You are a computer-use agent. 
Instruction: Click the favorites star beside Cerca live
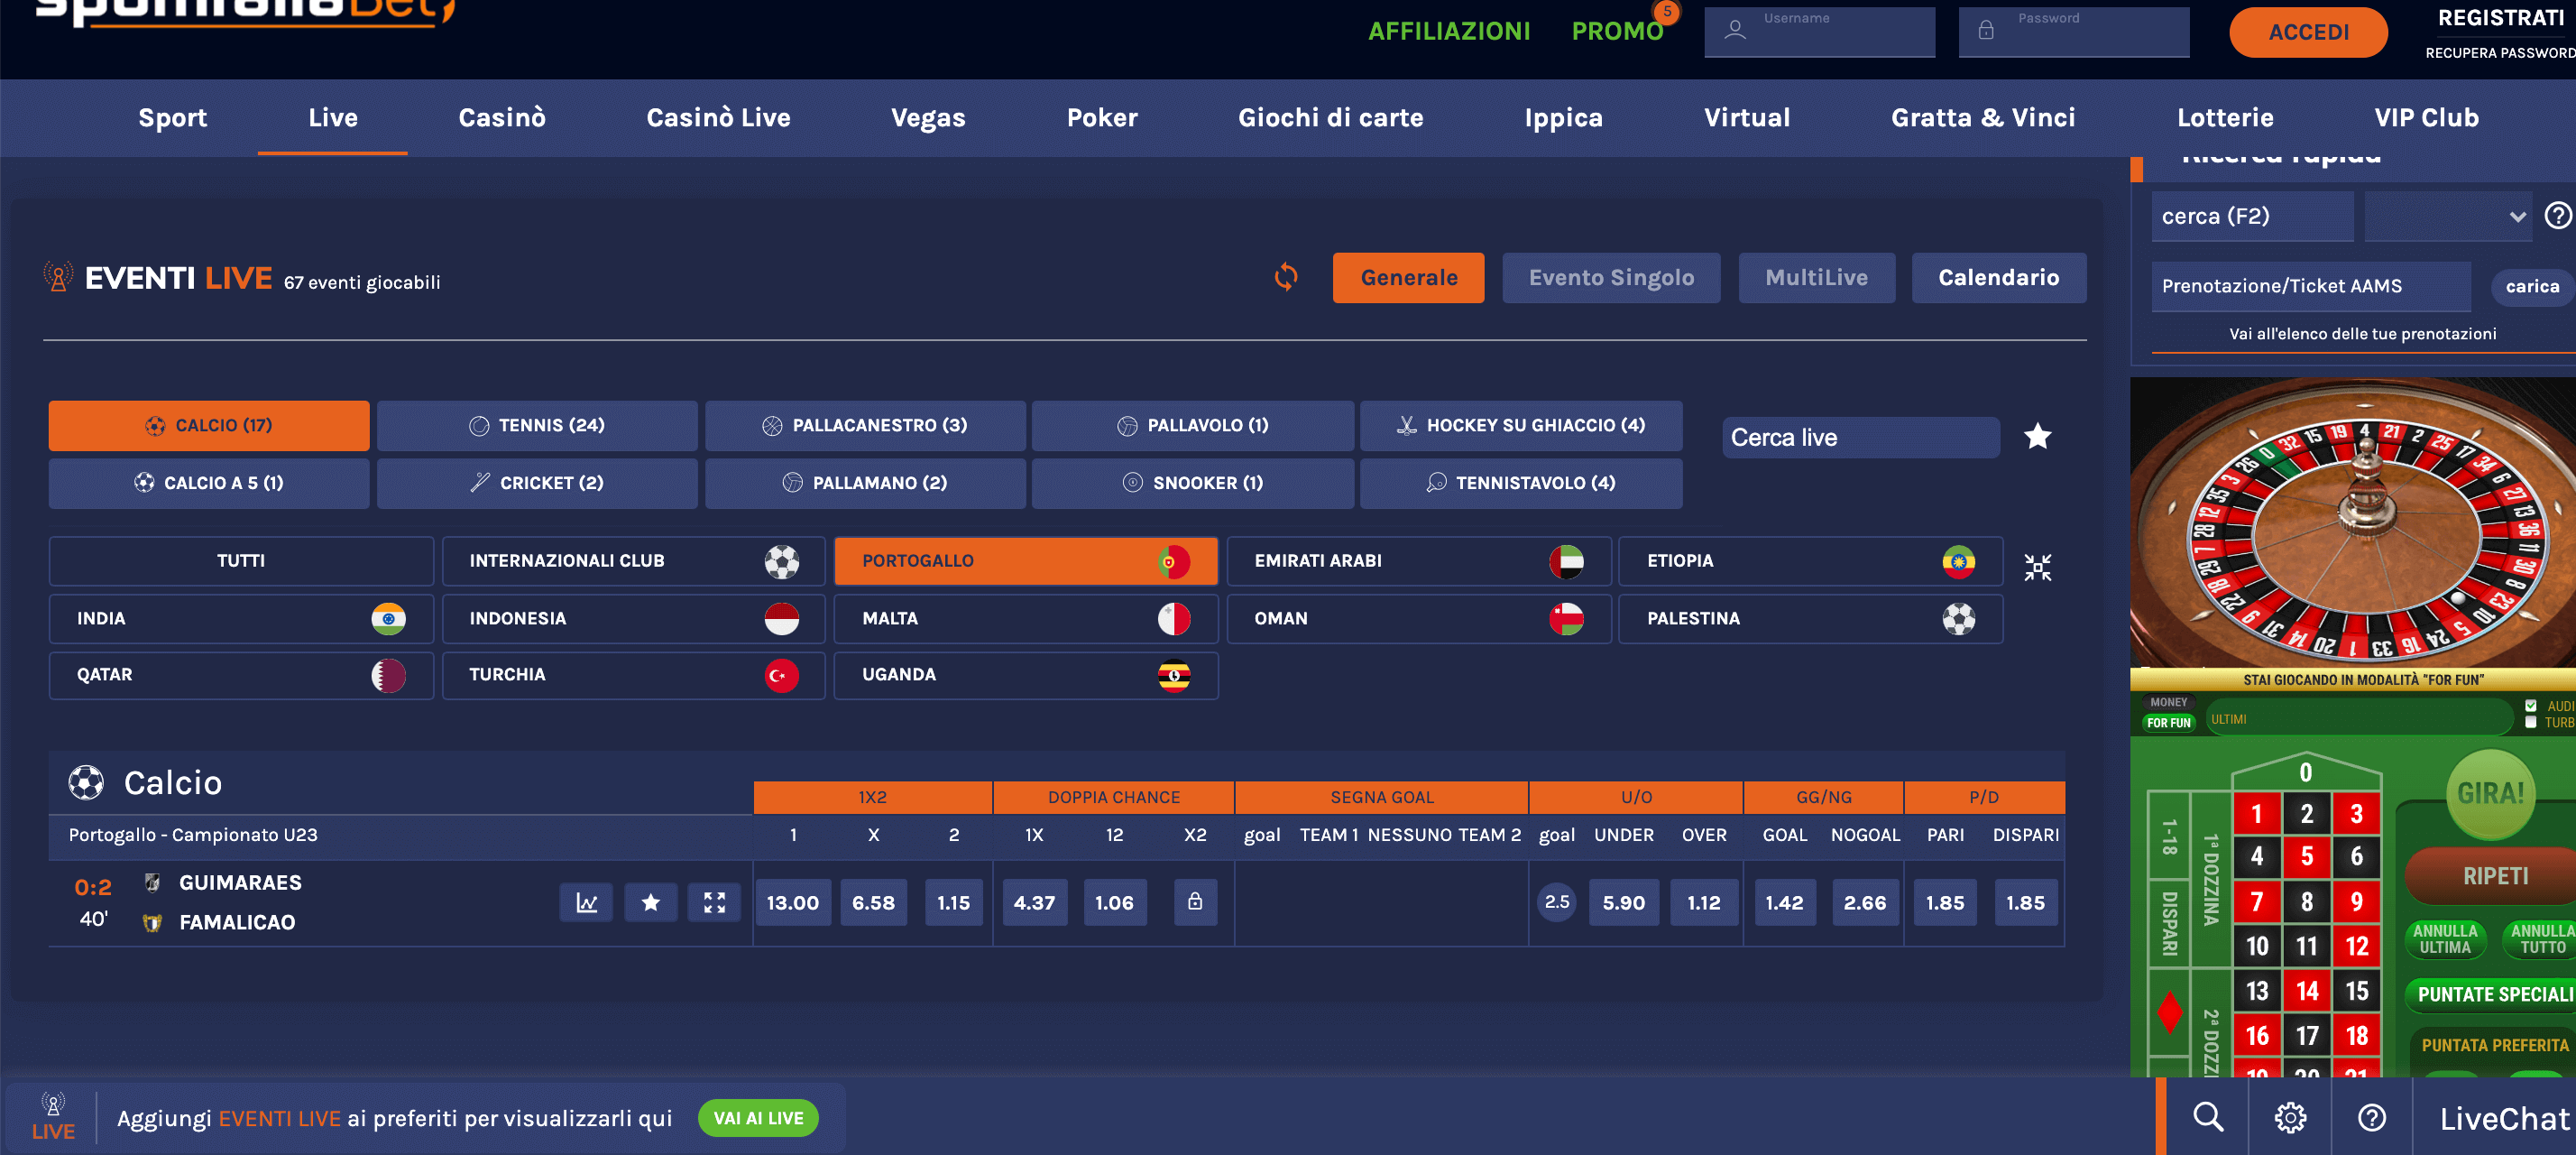tap(2037, 437)
